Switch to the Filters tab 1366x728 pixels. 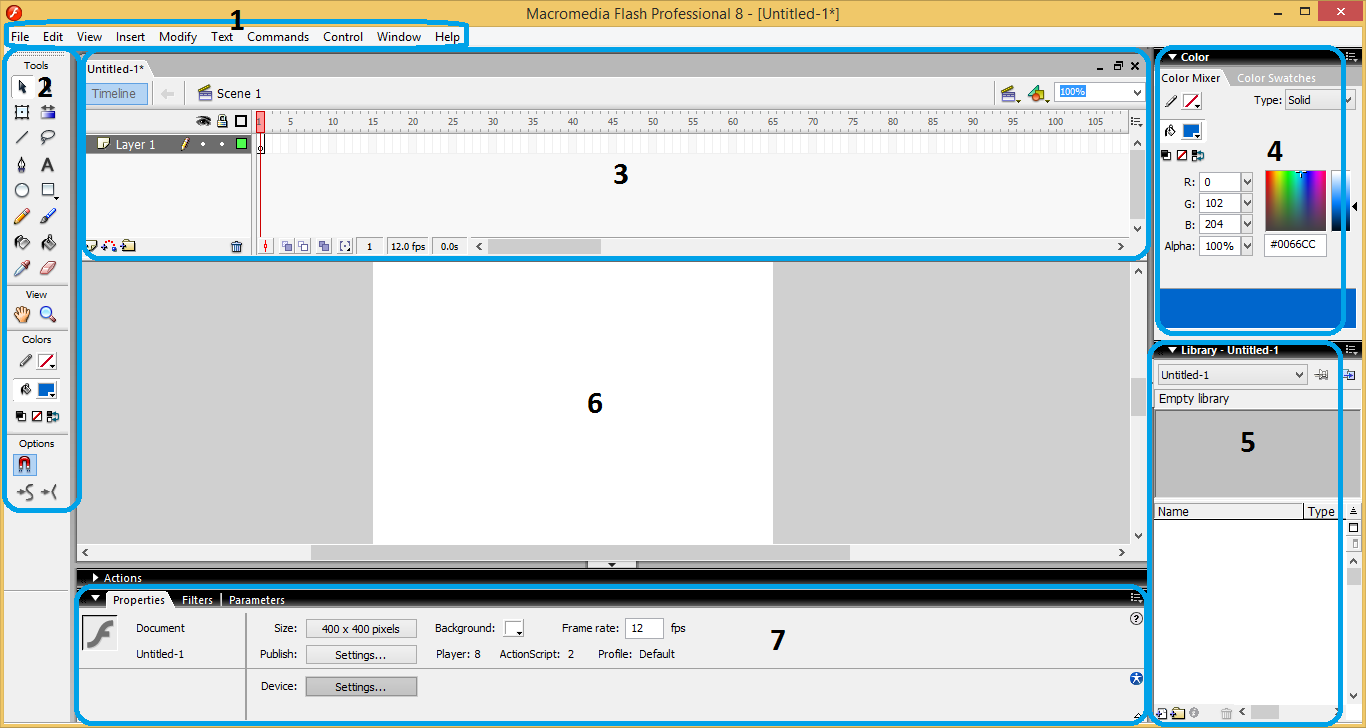click(197, 600)
